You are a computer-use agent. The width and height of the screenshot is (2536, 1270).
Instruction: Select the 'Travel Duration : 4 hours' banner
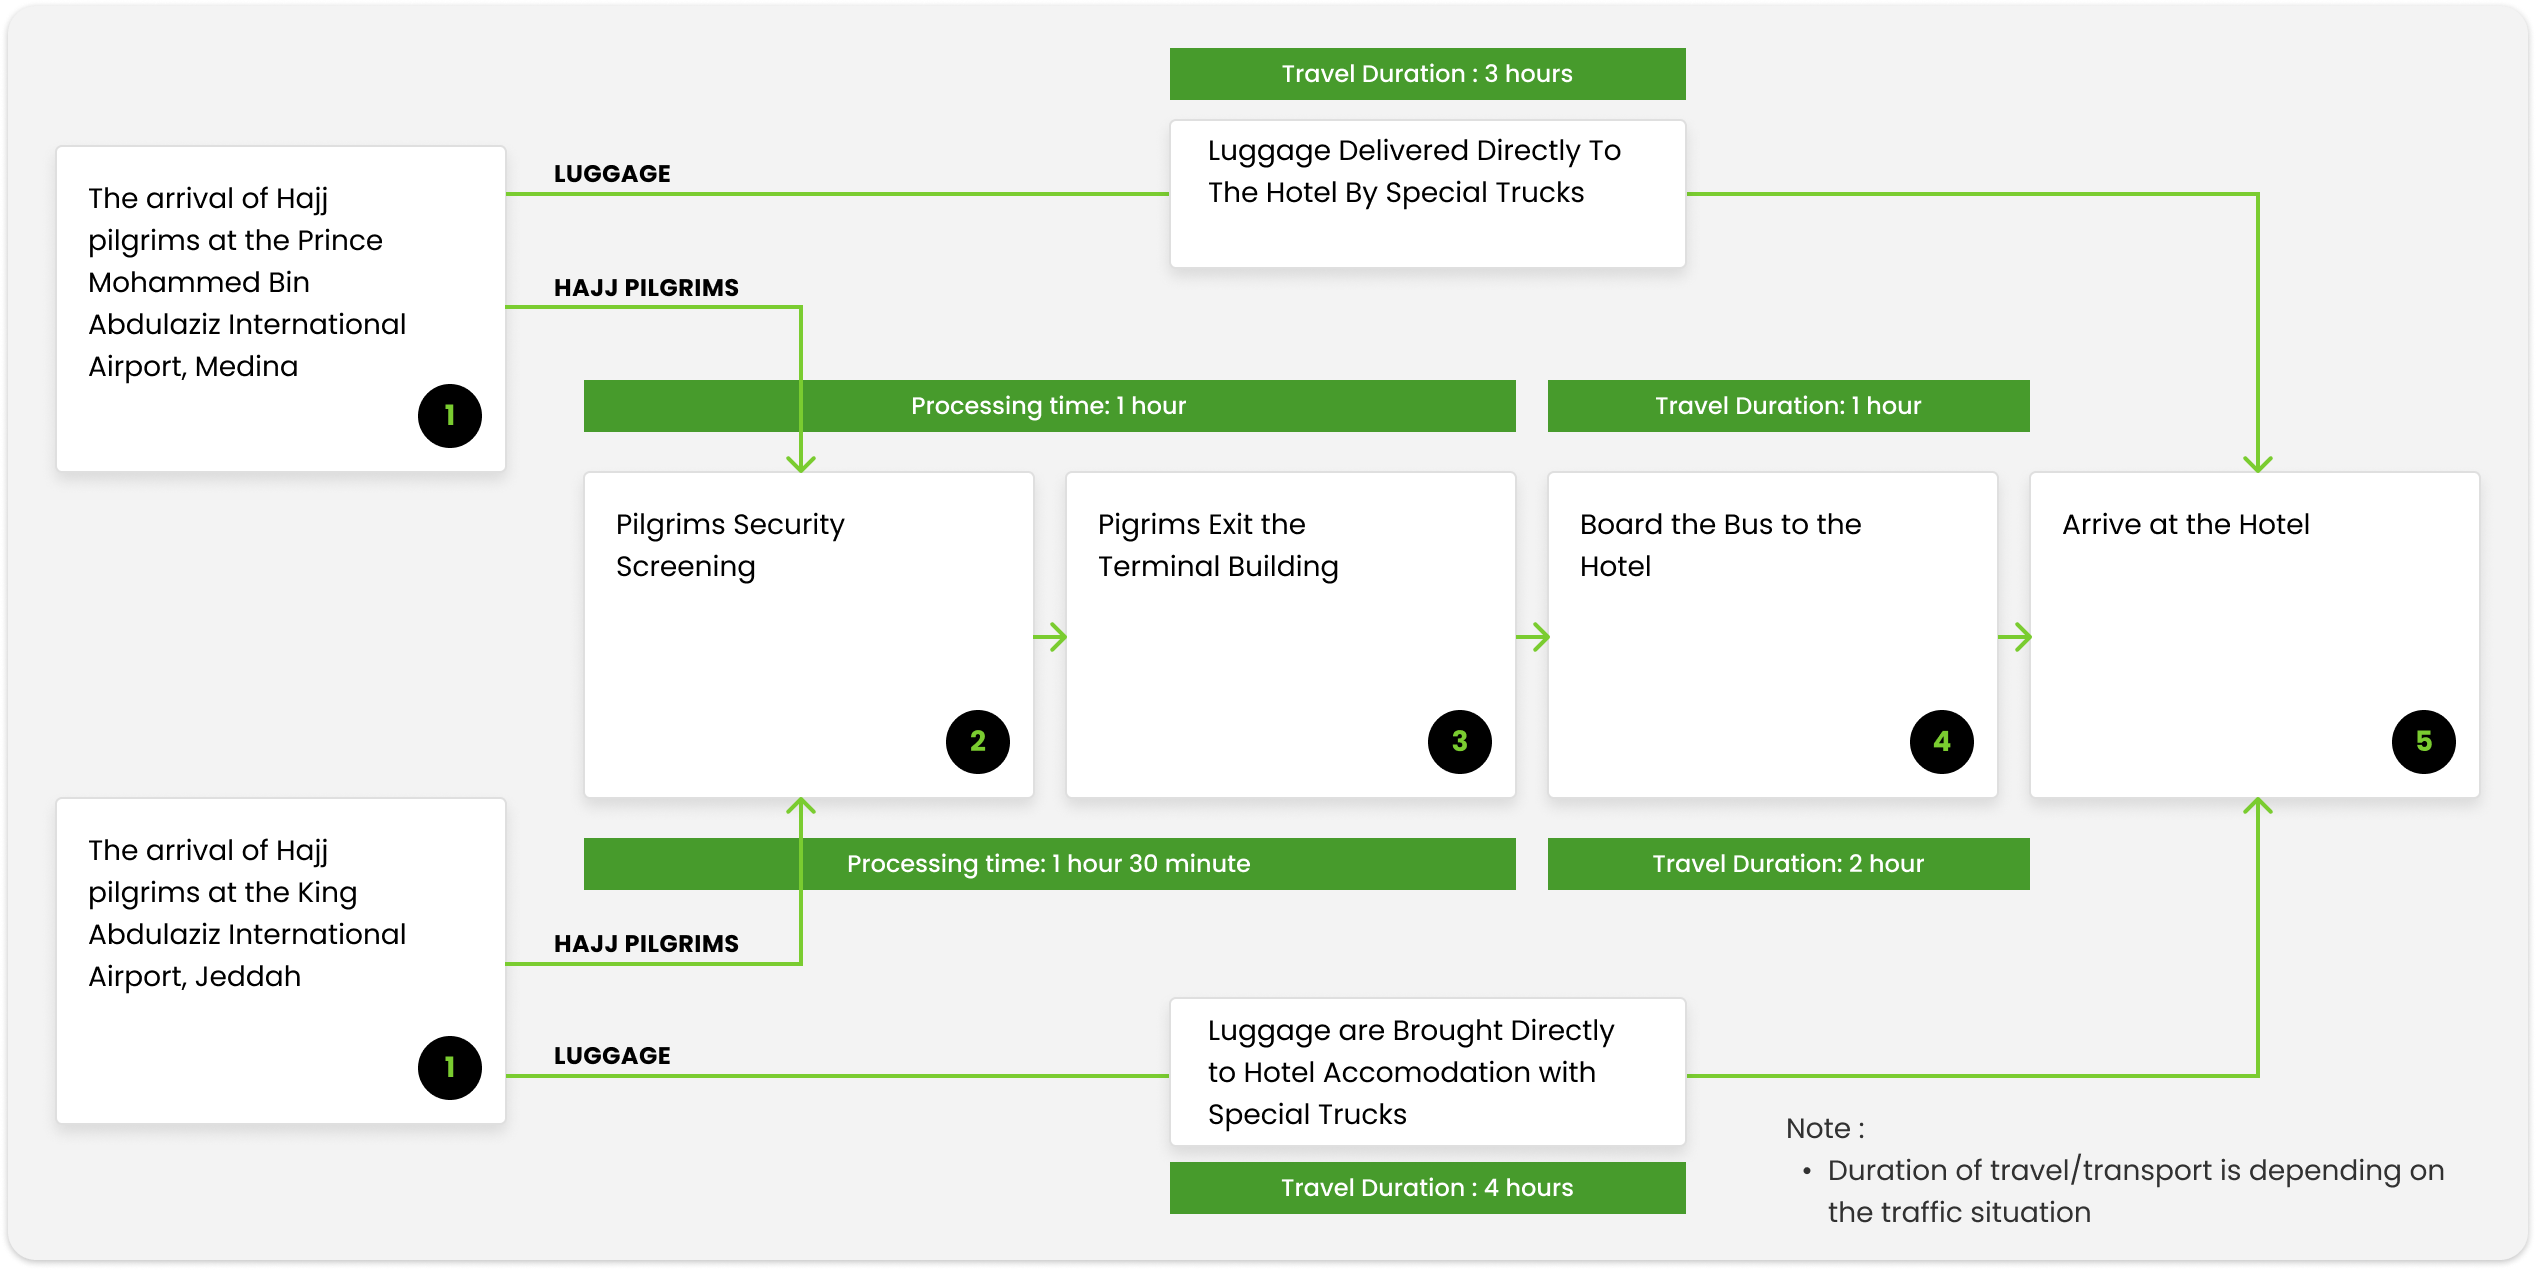(x=1427, y=1188)
